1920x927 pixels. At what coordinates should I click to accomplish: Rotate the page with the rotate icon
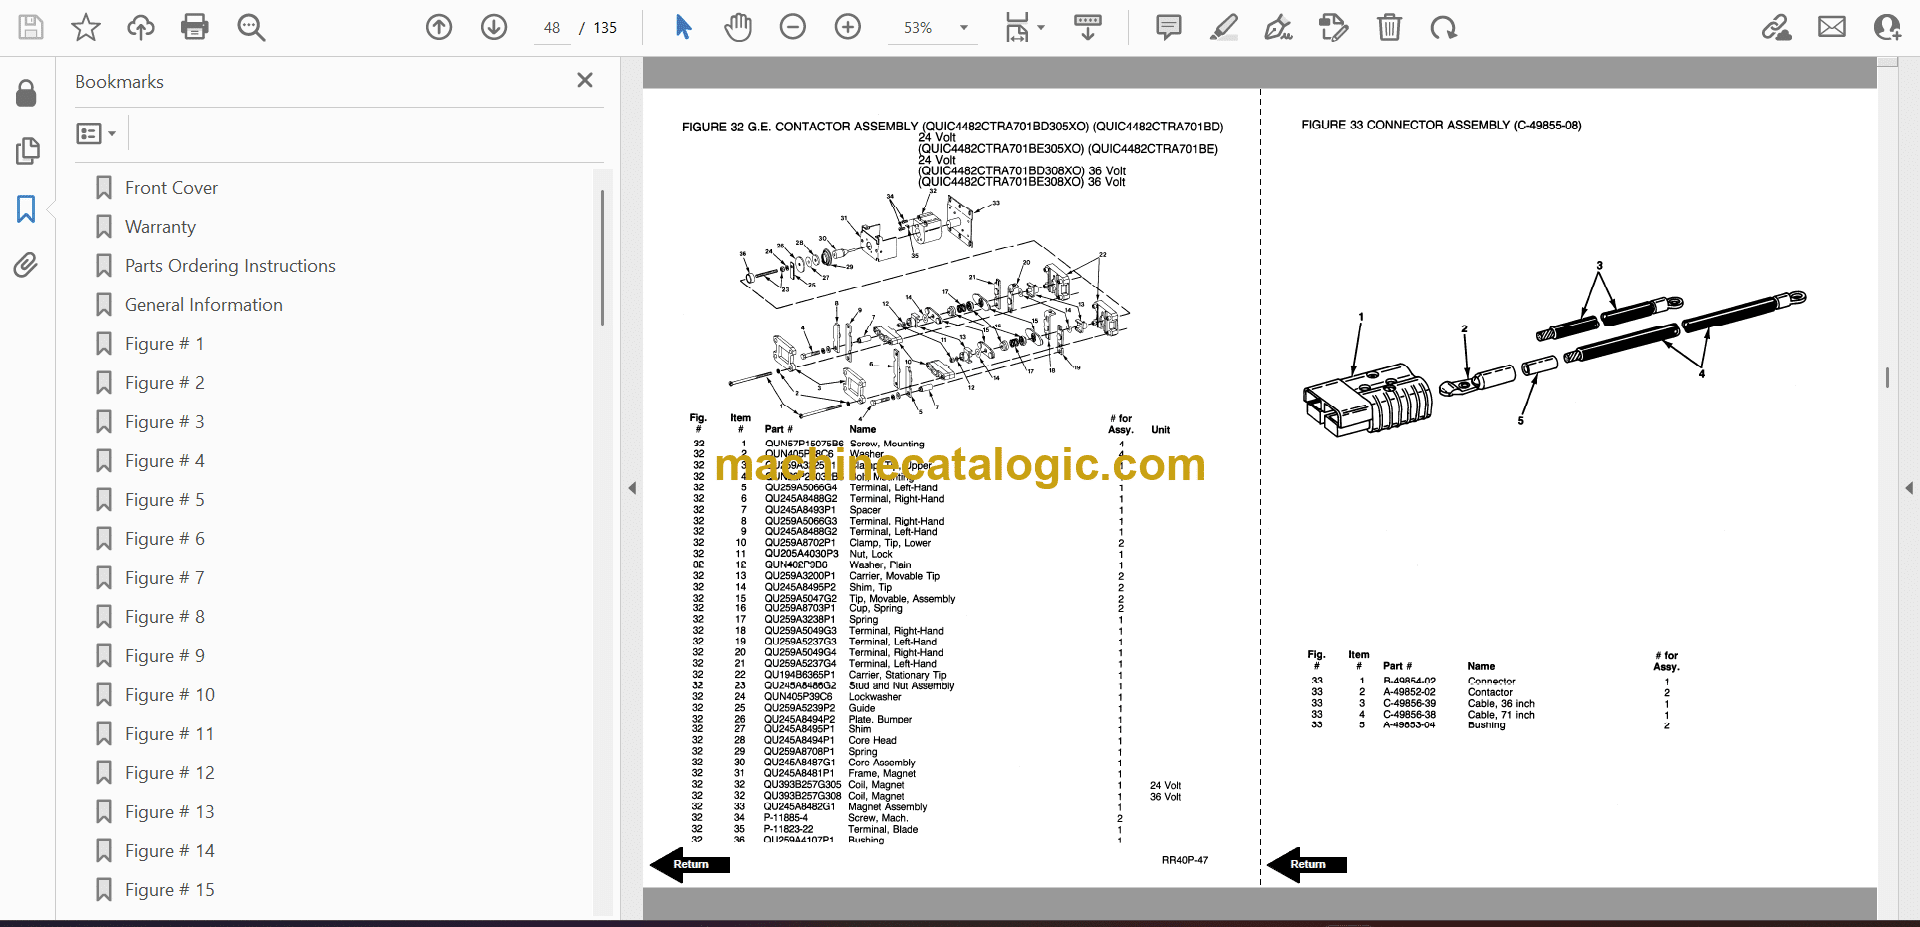1443,27
